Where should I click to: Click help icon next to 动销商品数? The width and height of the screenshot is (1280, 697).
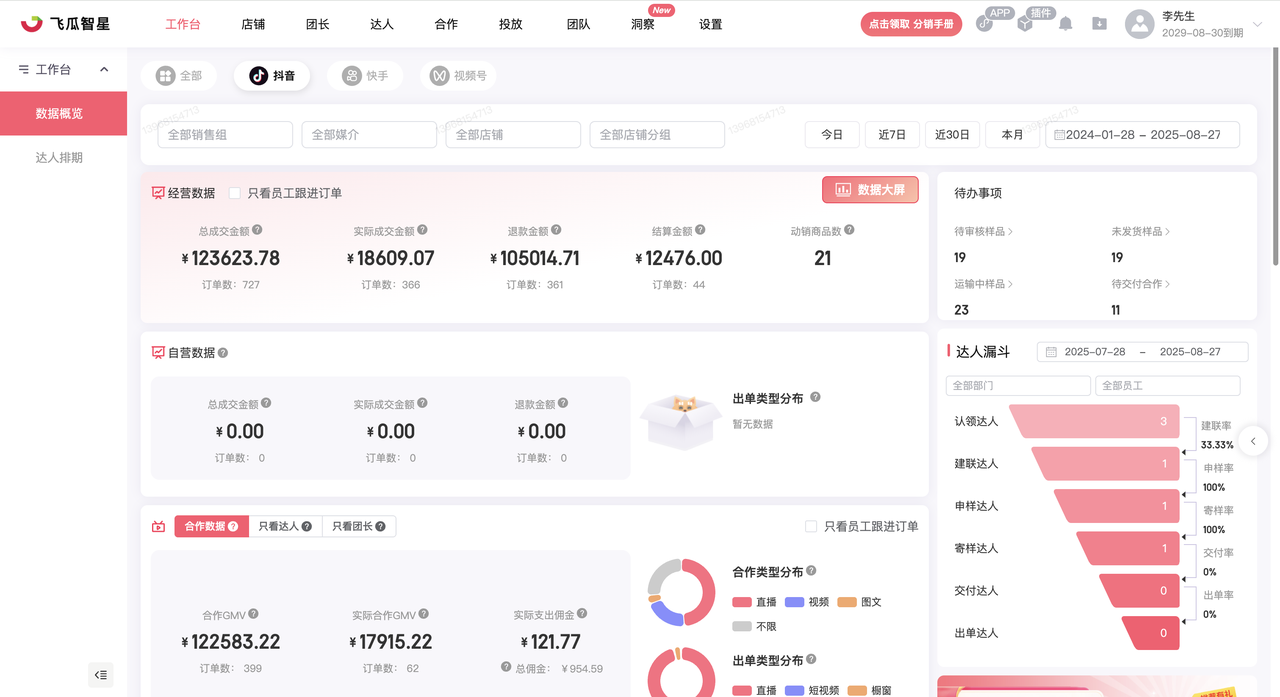(849, 230)
